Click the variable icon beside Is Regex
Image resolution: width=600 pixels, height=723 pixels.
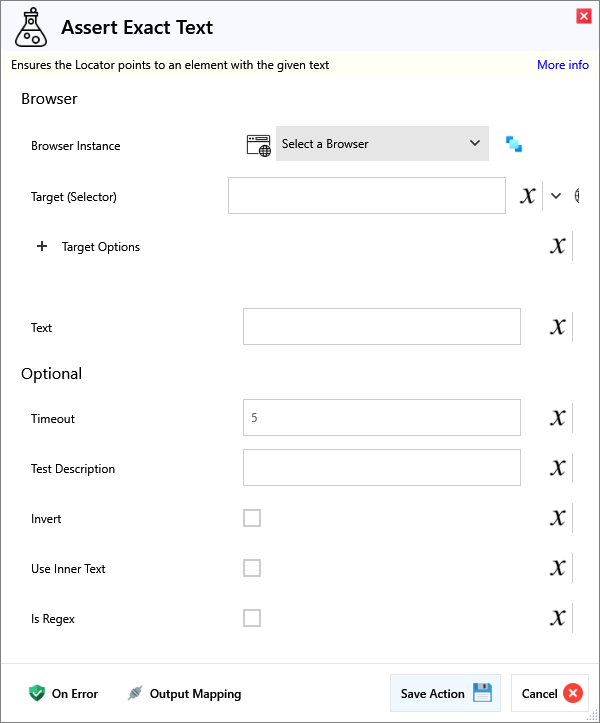pos(558,618)
